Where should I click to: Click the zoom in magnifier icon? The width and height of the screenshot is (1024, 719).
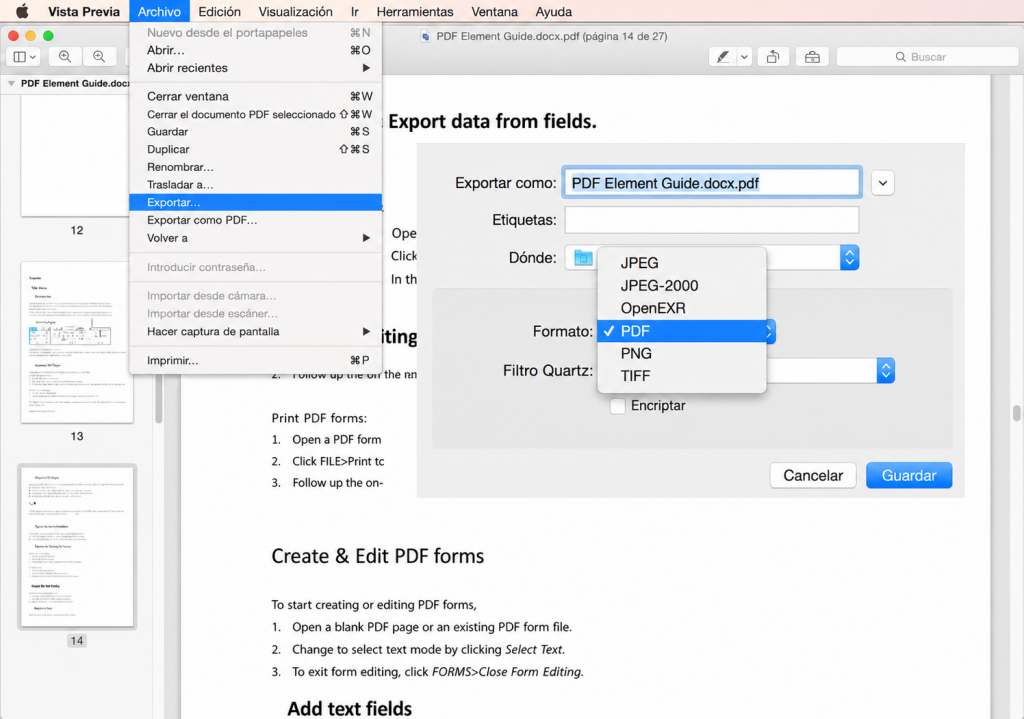pos(99,57)
